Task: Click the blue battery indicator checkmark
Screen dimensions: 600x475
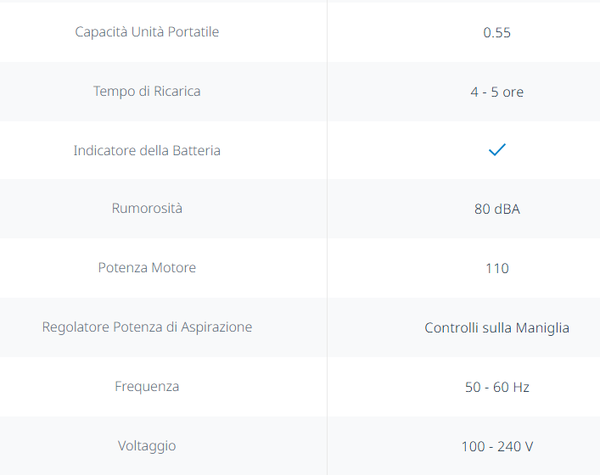Action: click(x=497, y=150)
